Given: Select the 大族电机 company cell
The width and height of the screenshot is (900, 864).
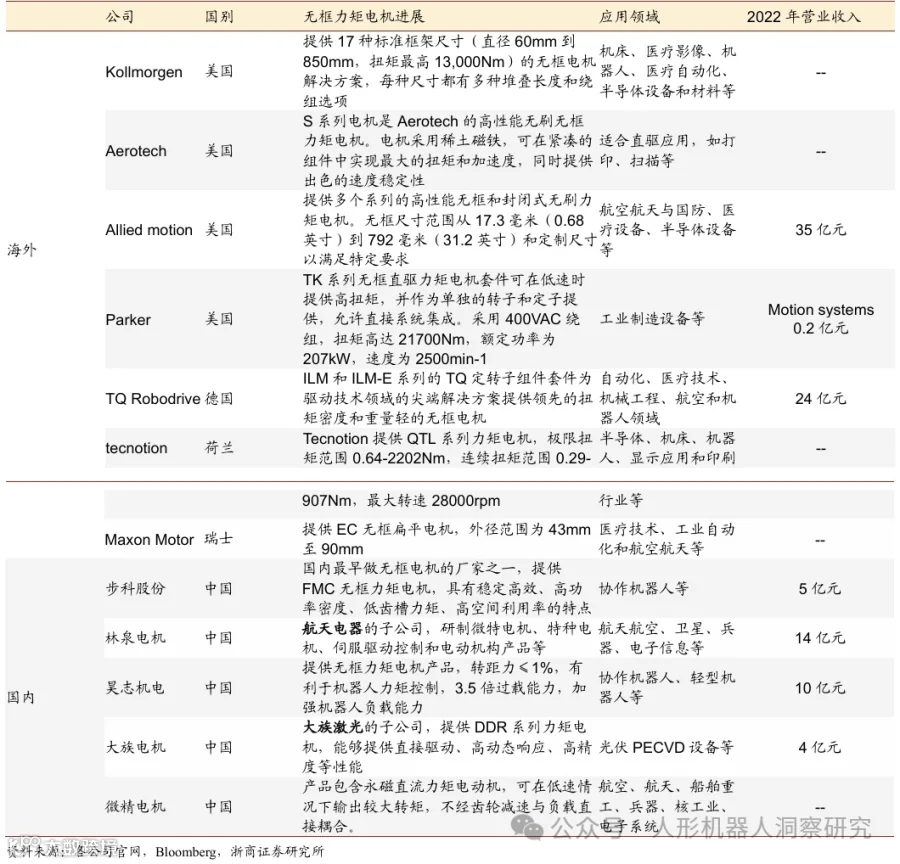Looking at the screenshot, I should click(135, 747).
